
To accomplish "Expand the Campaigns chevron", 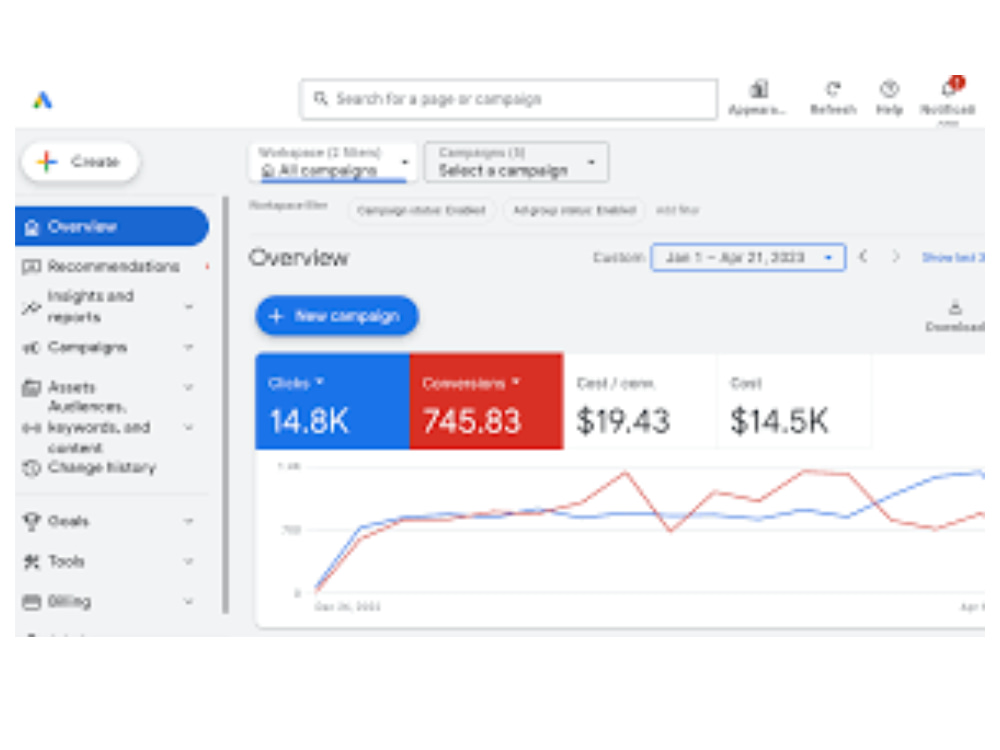I will click(x=189, y=348).
